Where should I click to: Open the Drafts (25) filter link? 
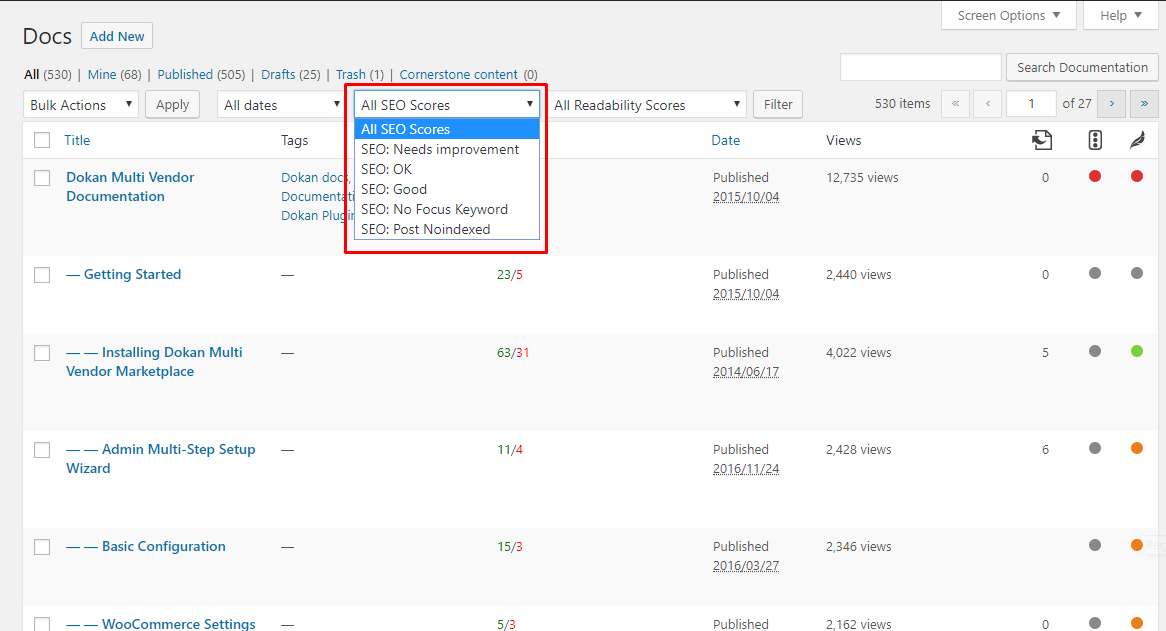point(291,74)
